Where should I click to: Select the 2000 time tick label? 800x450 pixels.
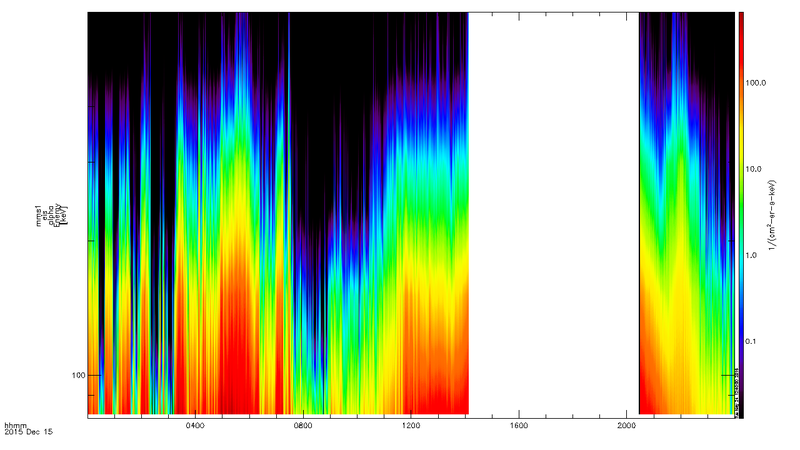(627, 425)
